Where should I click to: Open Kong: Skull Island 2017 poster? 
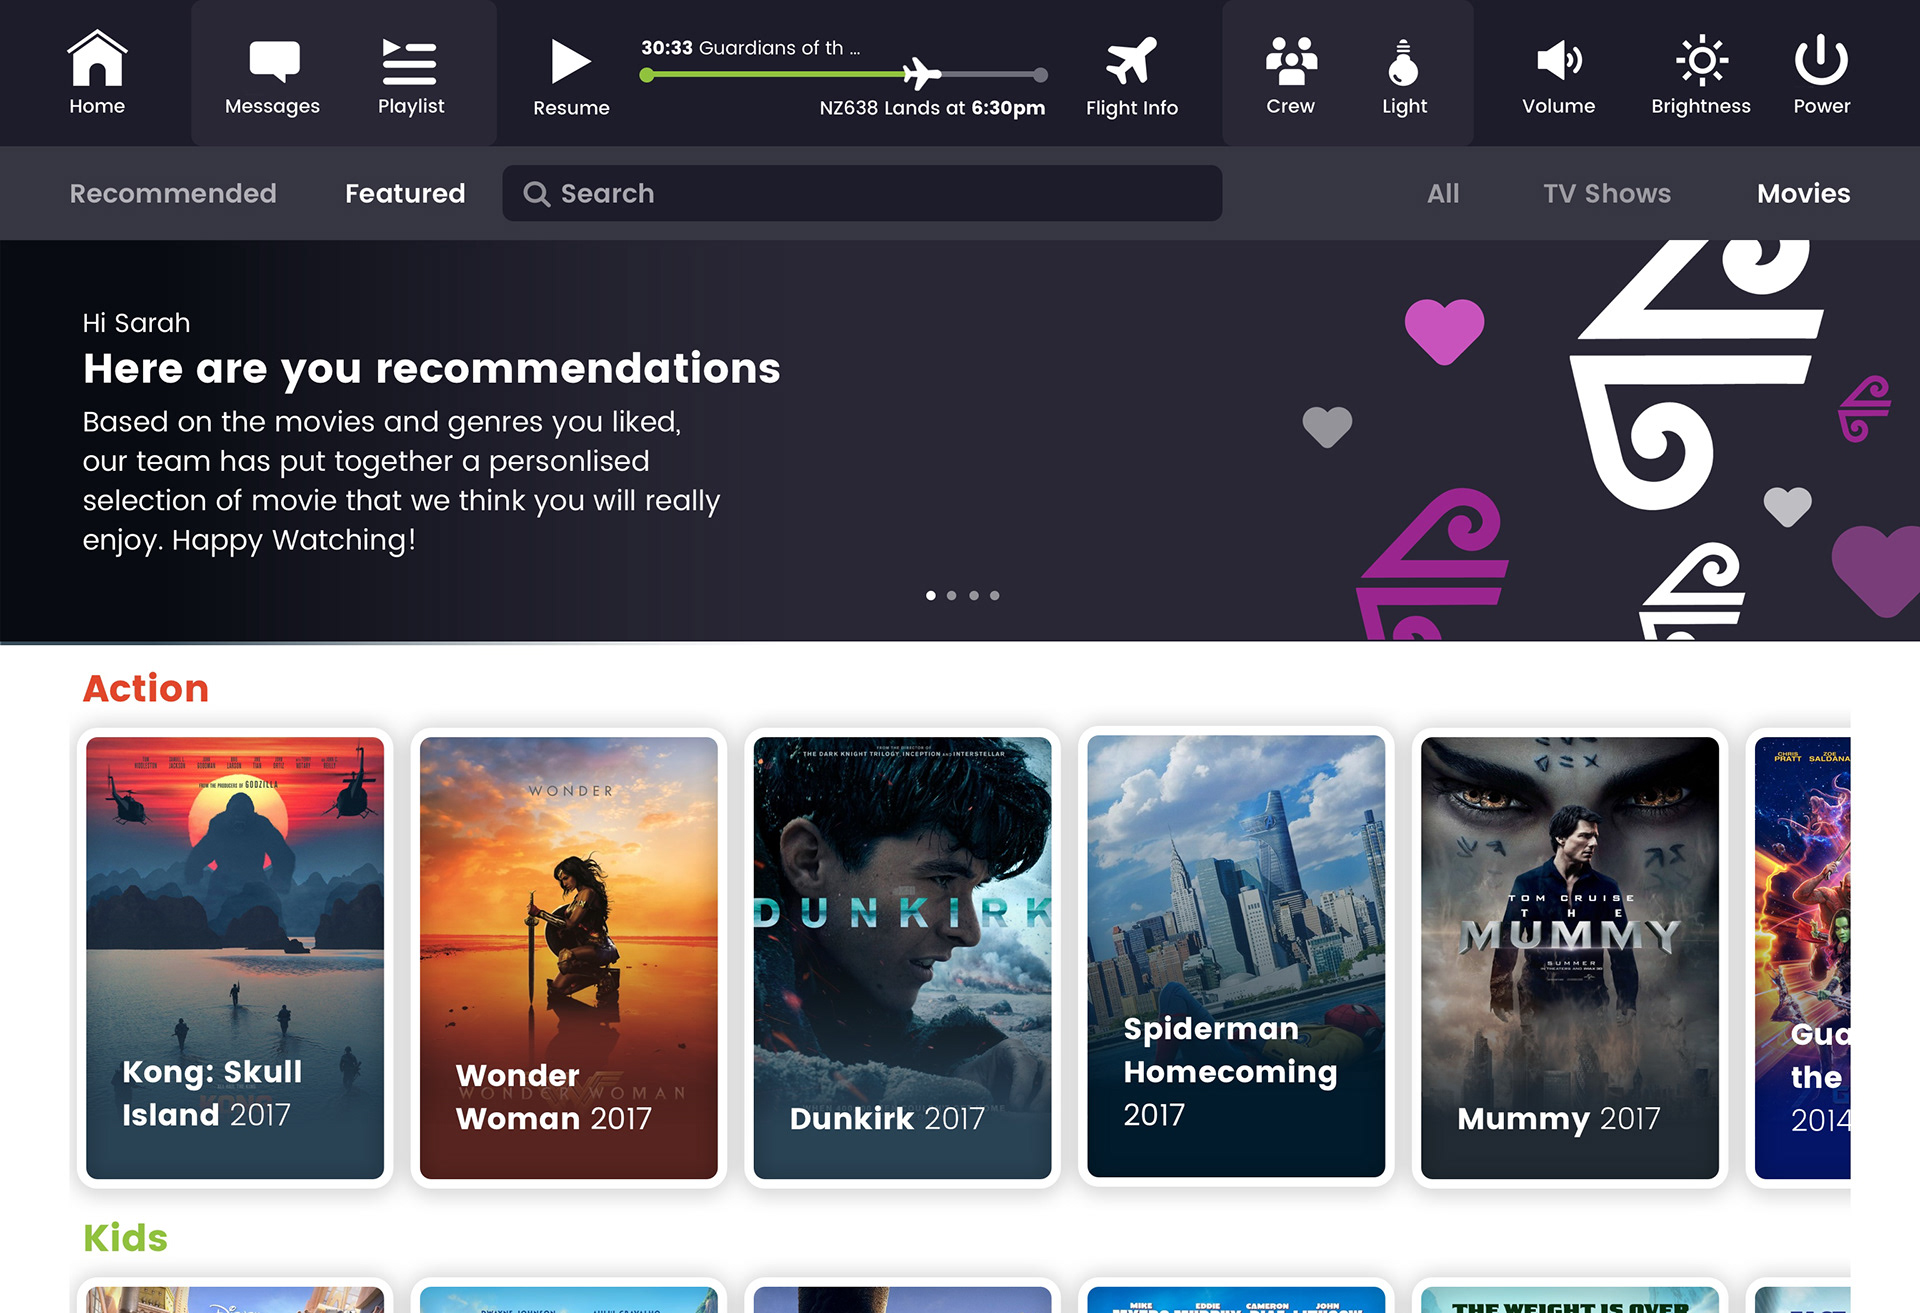pos(235,958)
